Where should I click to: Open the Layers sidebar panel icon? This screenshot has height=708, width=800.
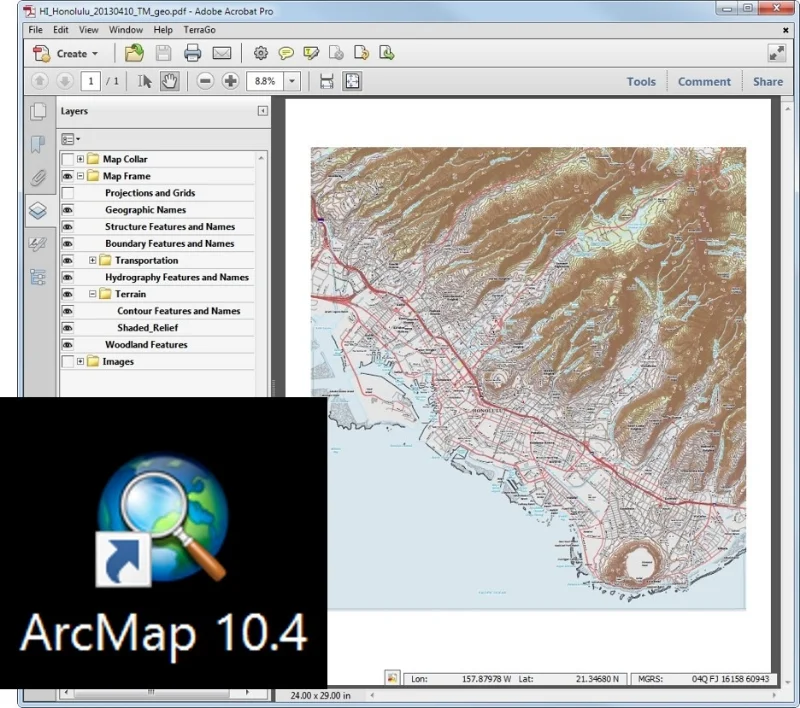(38, 211)
